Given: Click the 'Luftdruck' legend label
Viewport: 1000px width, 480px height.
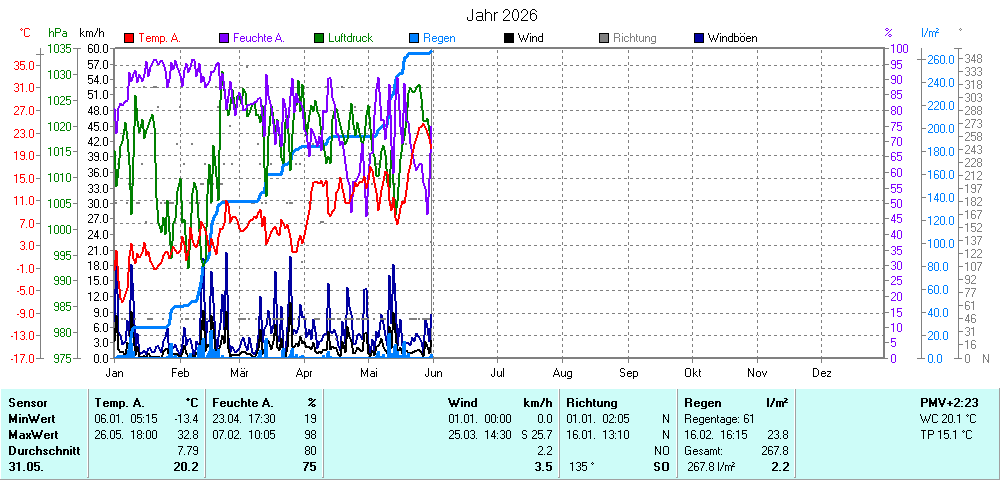Looking at the screenshot, I should [x=350, y=38].
